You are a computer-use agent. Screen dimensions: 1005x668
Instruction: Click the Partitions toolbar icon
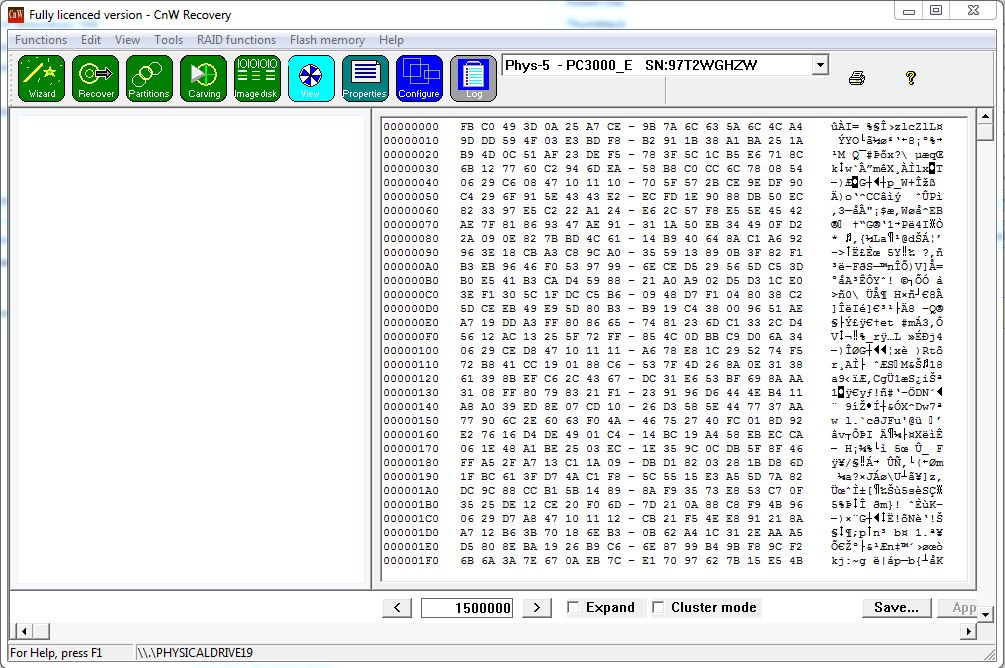[x=149, y=78]
